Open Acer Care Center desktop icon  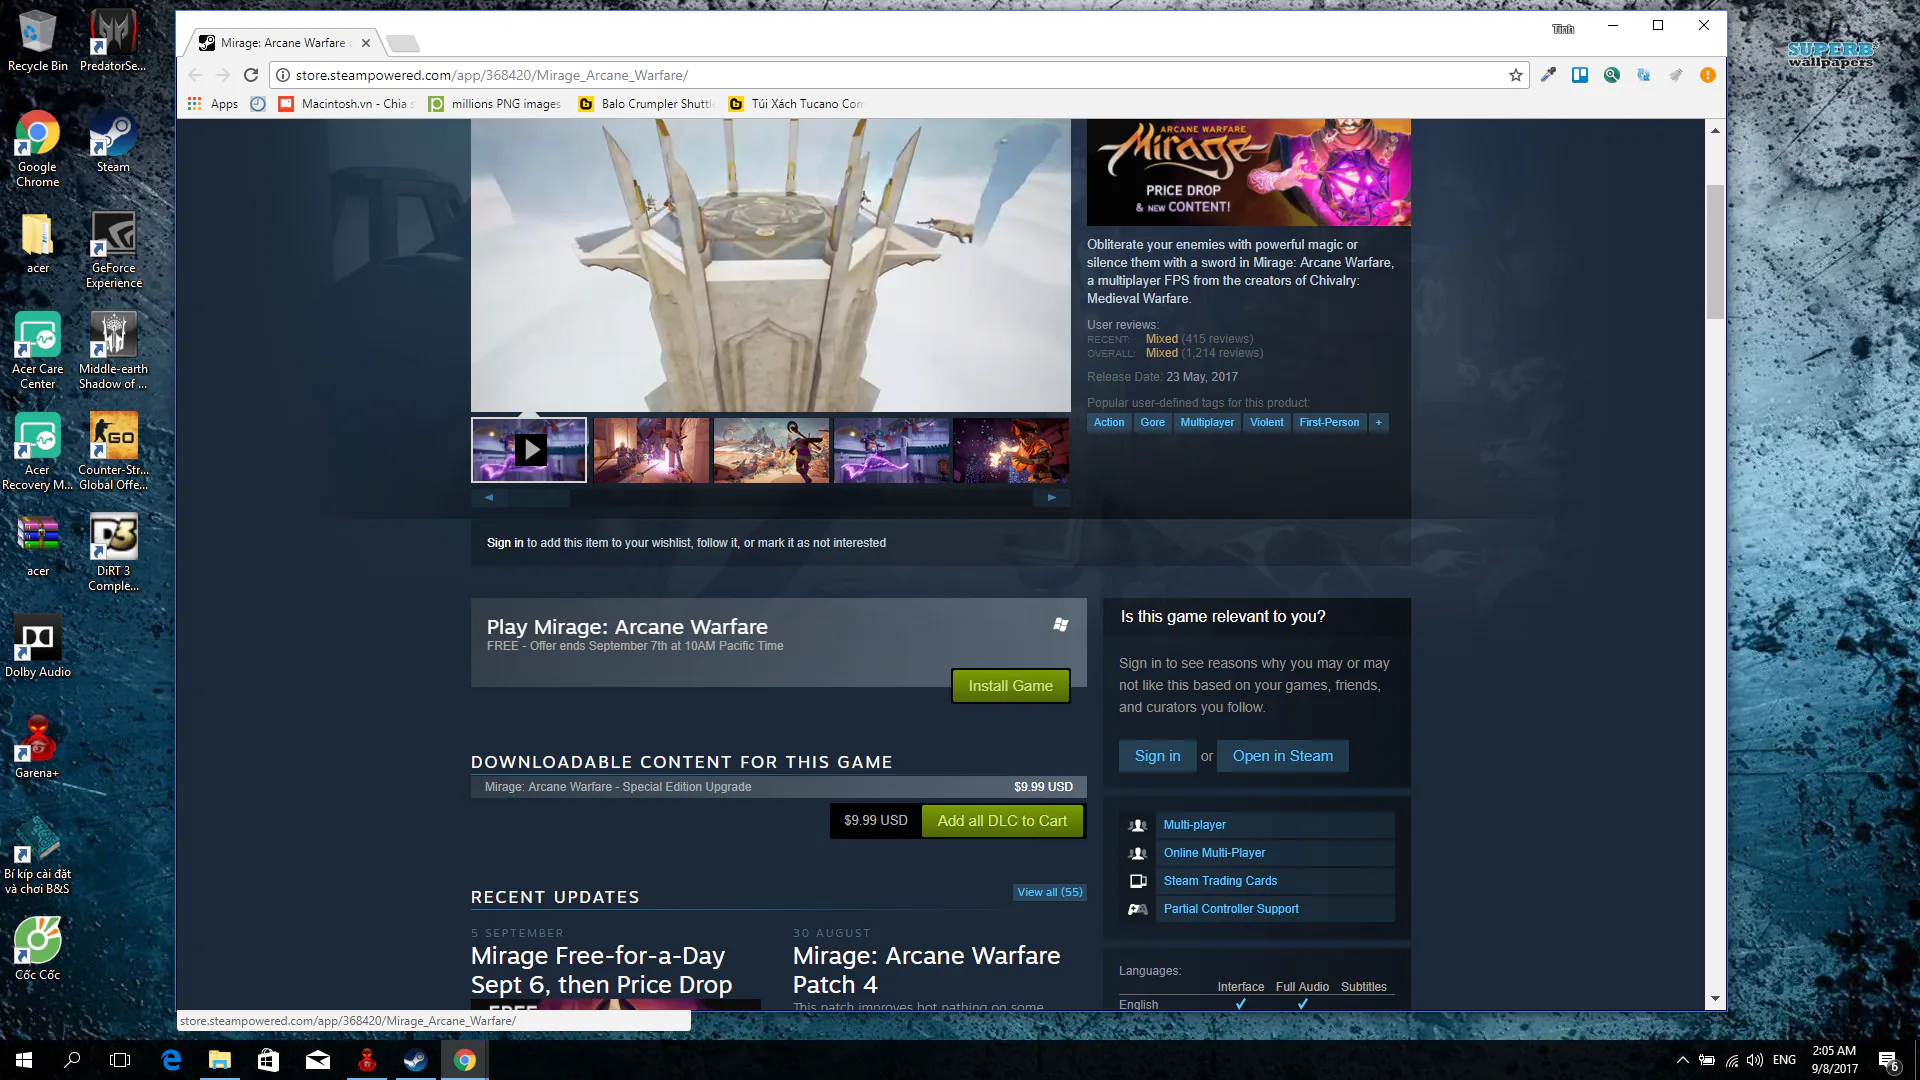coord(37,351)
